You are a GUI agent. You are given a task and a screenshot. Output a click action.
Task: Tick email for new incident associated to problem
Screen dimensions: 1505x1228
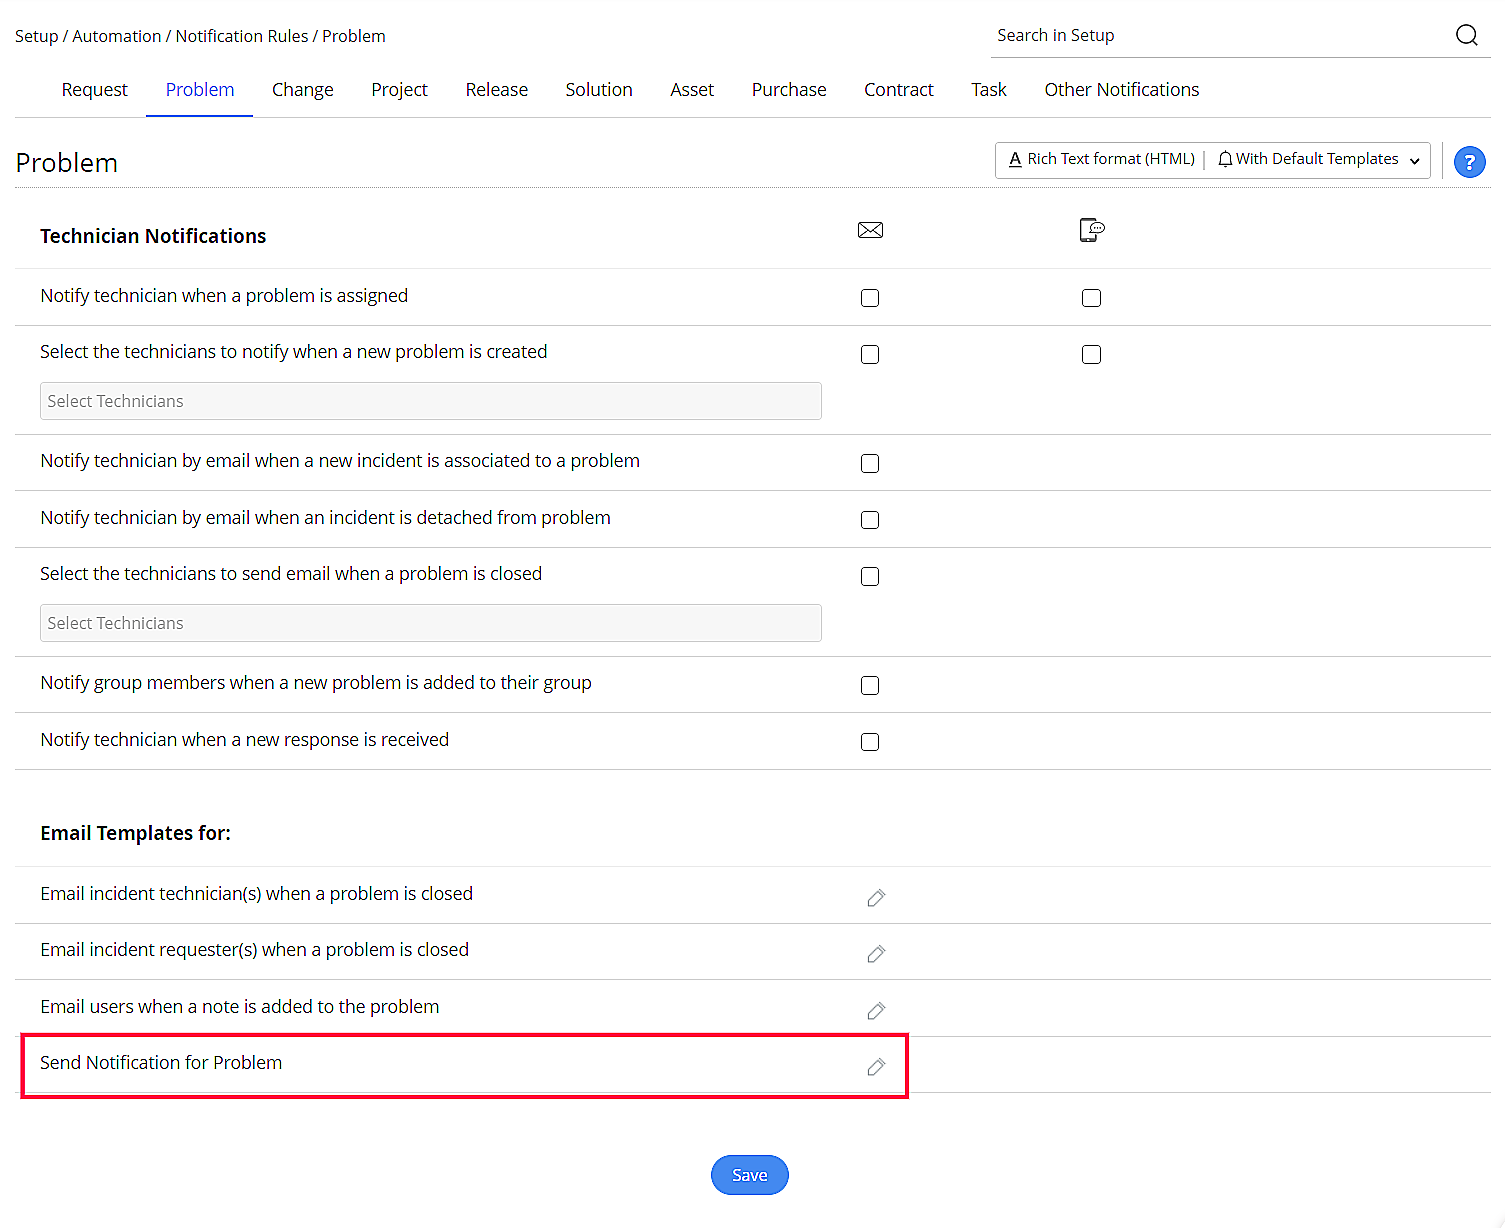tap(870, 463)
